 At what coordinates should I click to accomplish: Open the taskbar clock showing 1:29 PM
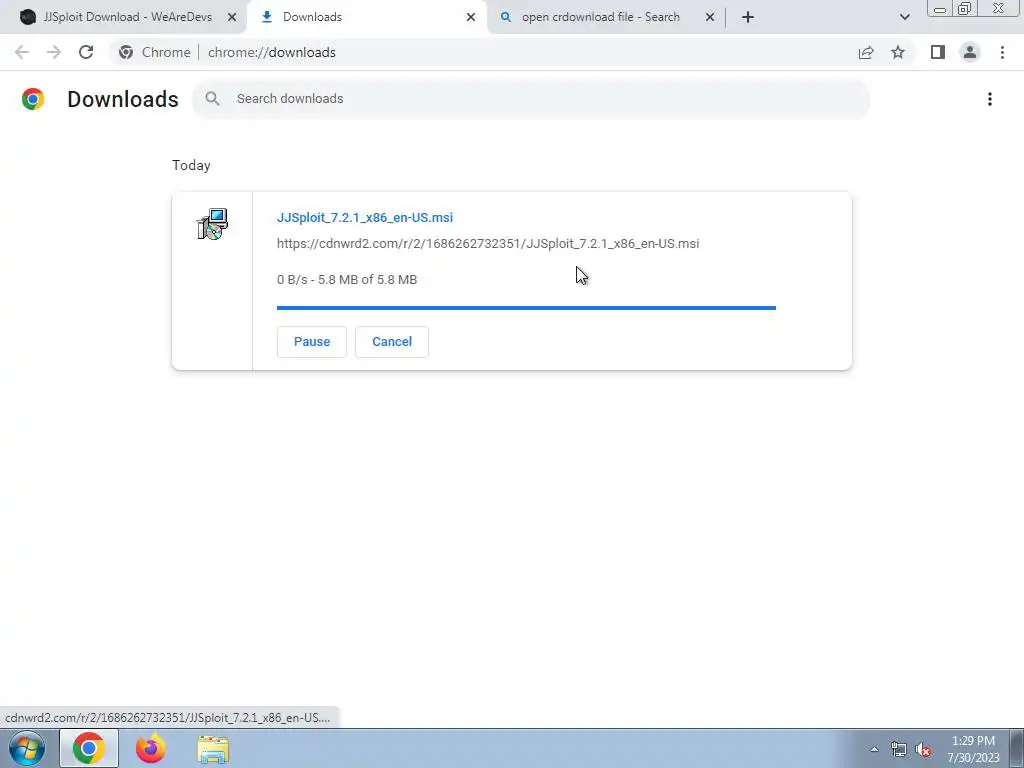(x=973, y=749)
